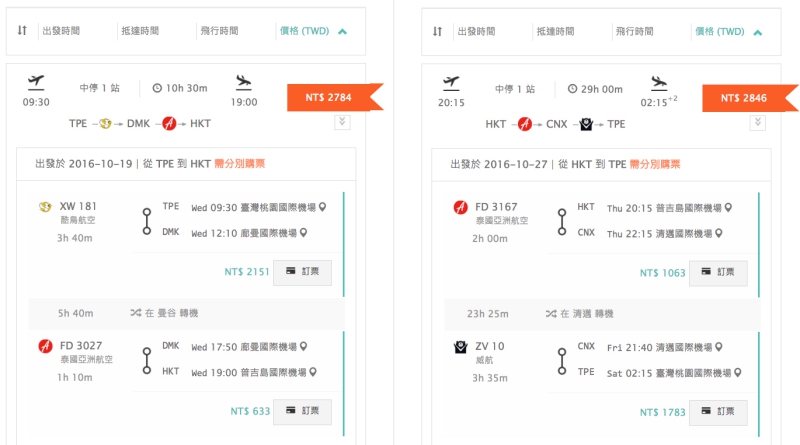Click the XW 181 airline logo
The width and height of the screenshot is (800, 445).
point(44,207)
